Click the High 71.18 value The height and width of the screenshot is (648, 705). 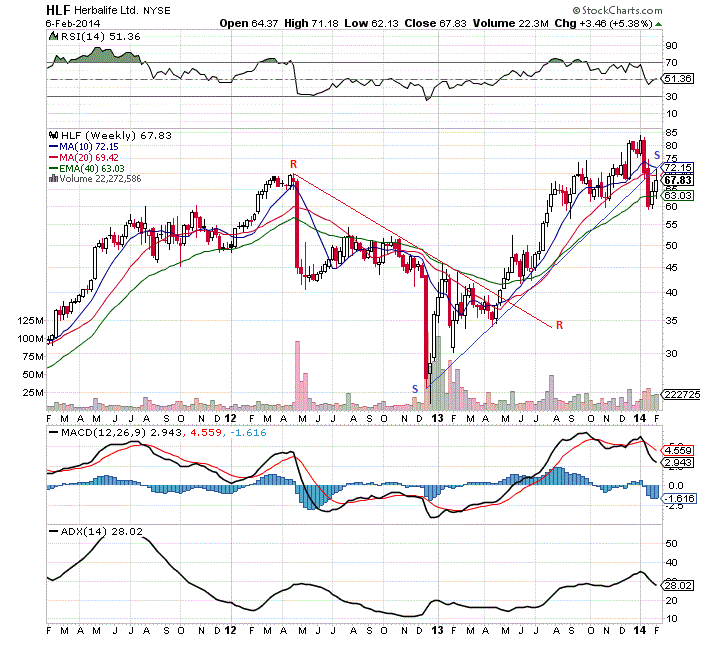(311, 23)
